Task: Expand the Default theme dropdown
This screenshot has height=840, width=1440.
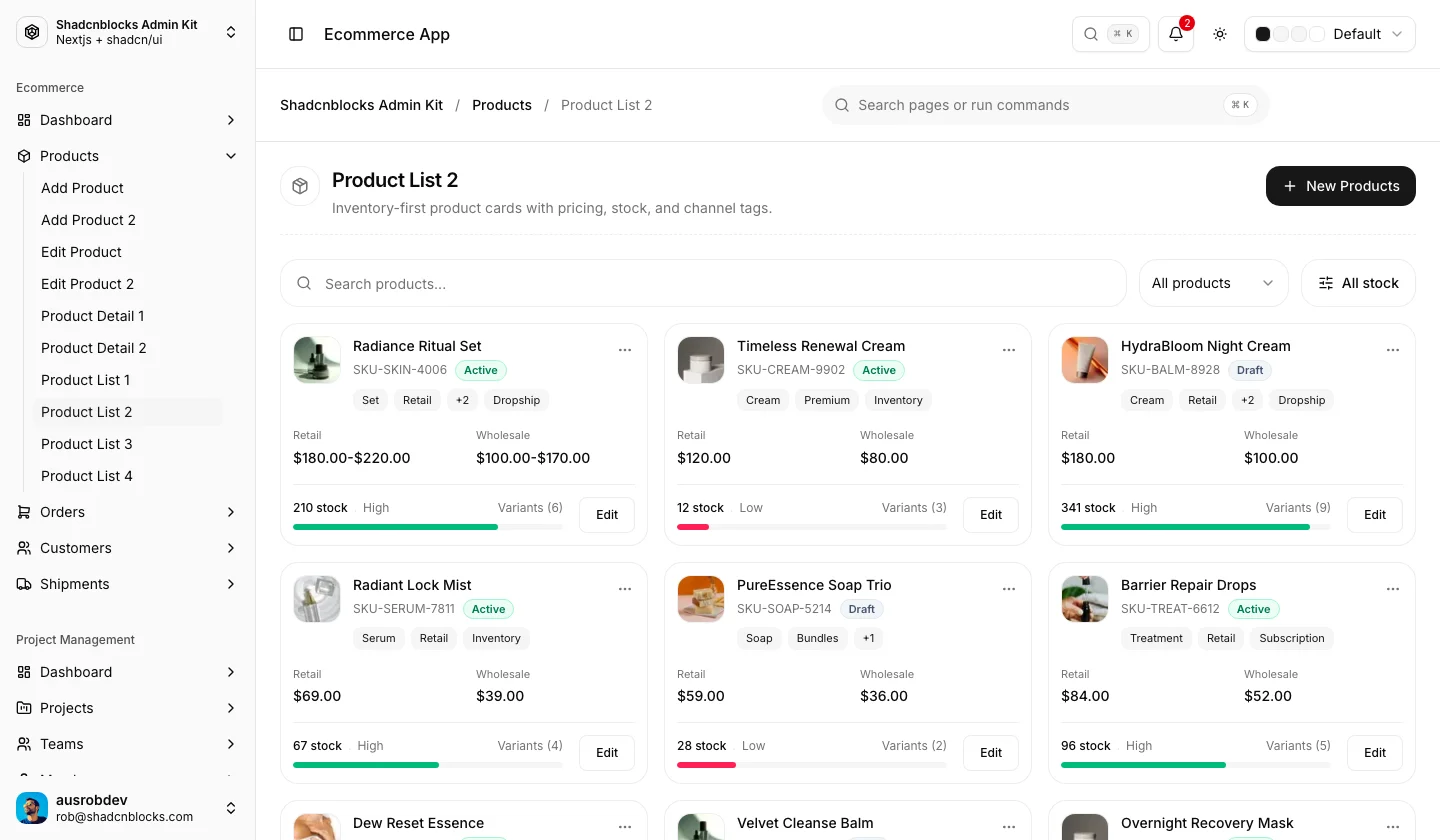Action: [1330, 34]
